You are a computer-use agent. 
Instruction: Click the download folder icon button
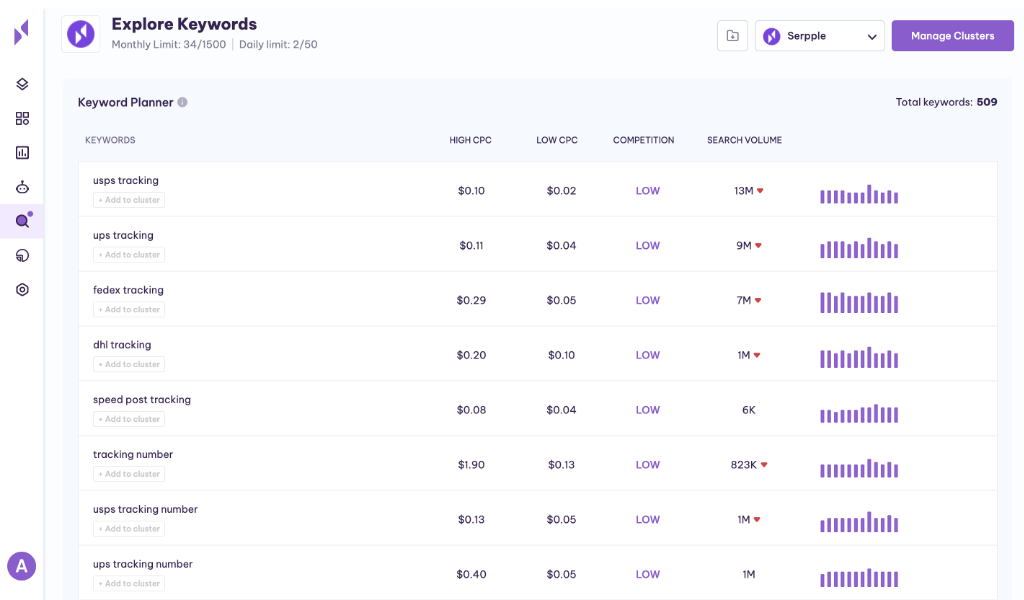pos(733,36)
